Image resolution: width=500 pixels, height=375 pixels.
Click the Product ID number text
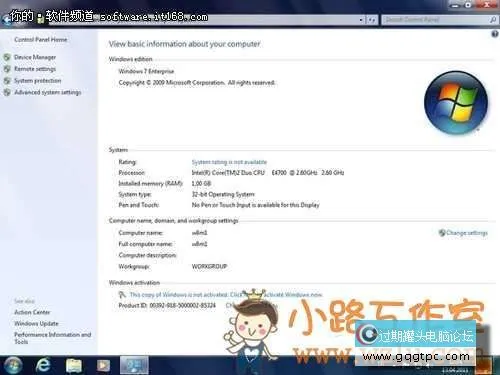tap(182, 305)
